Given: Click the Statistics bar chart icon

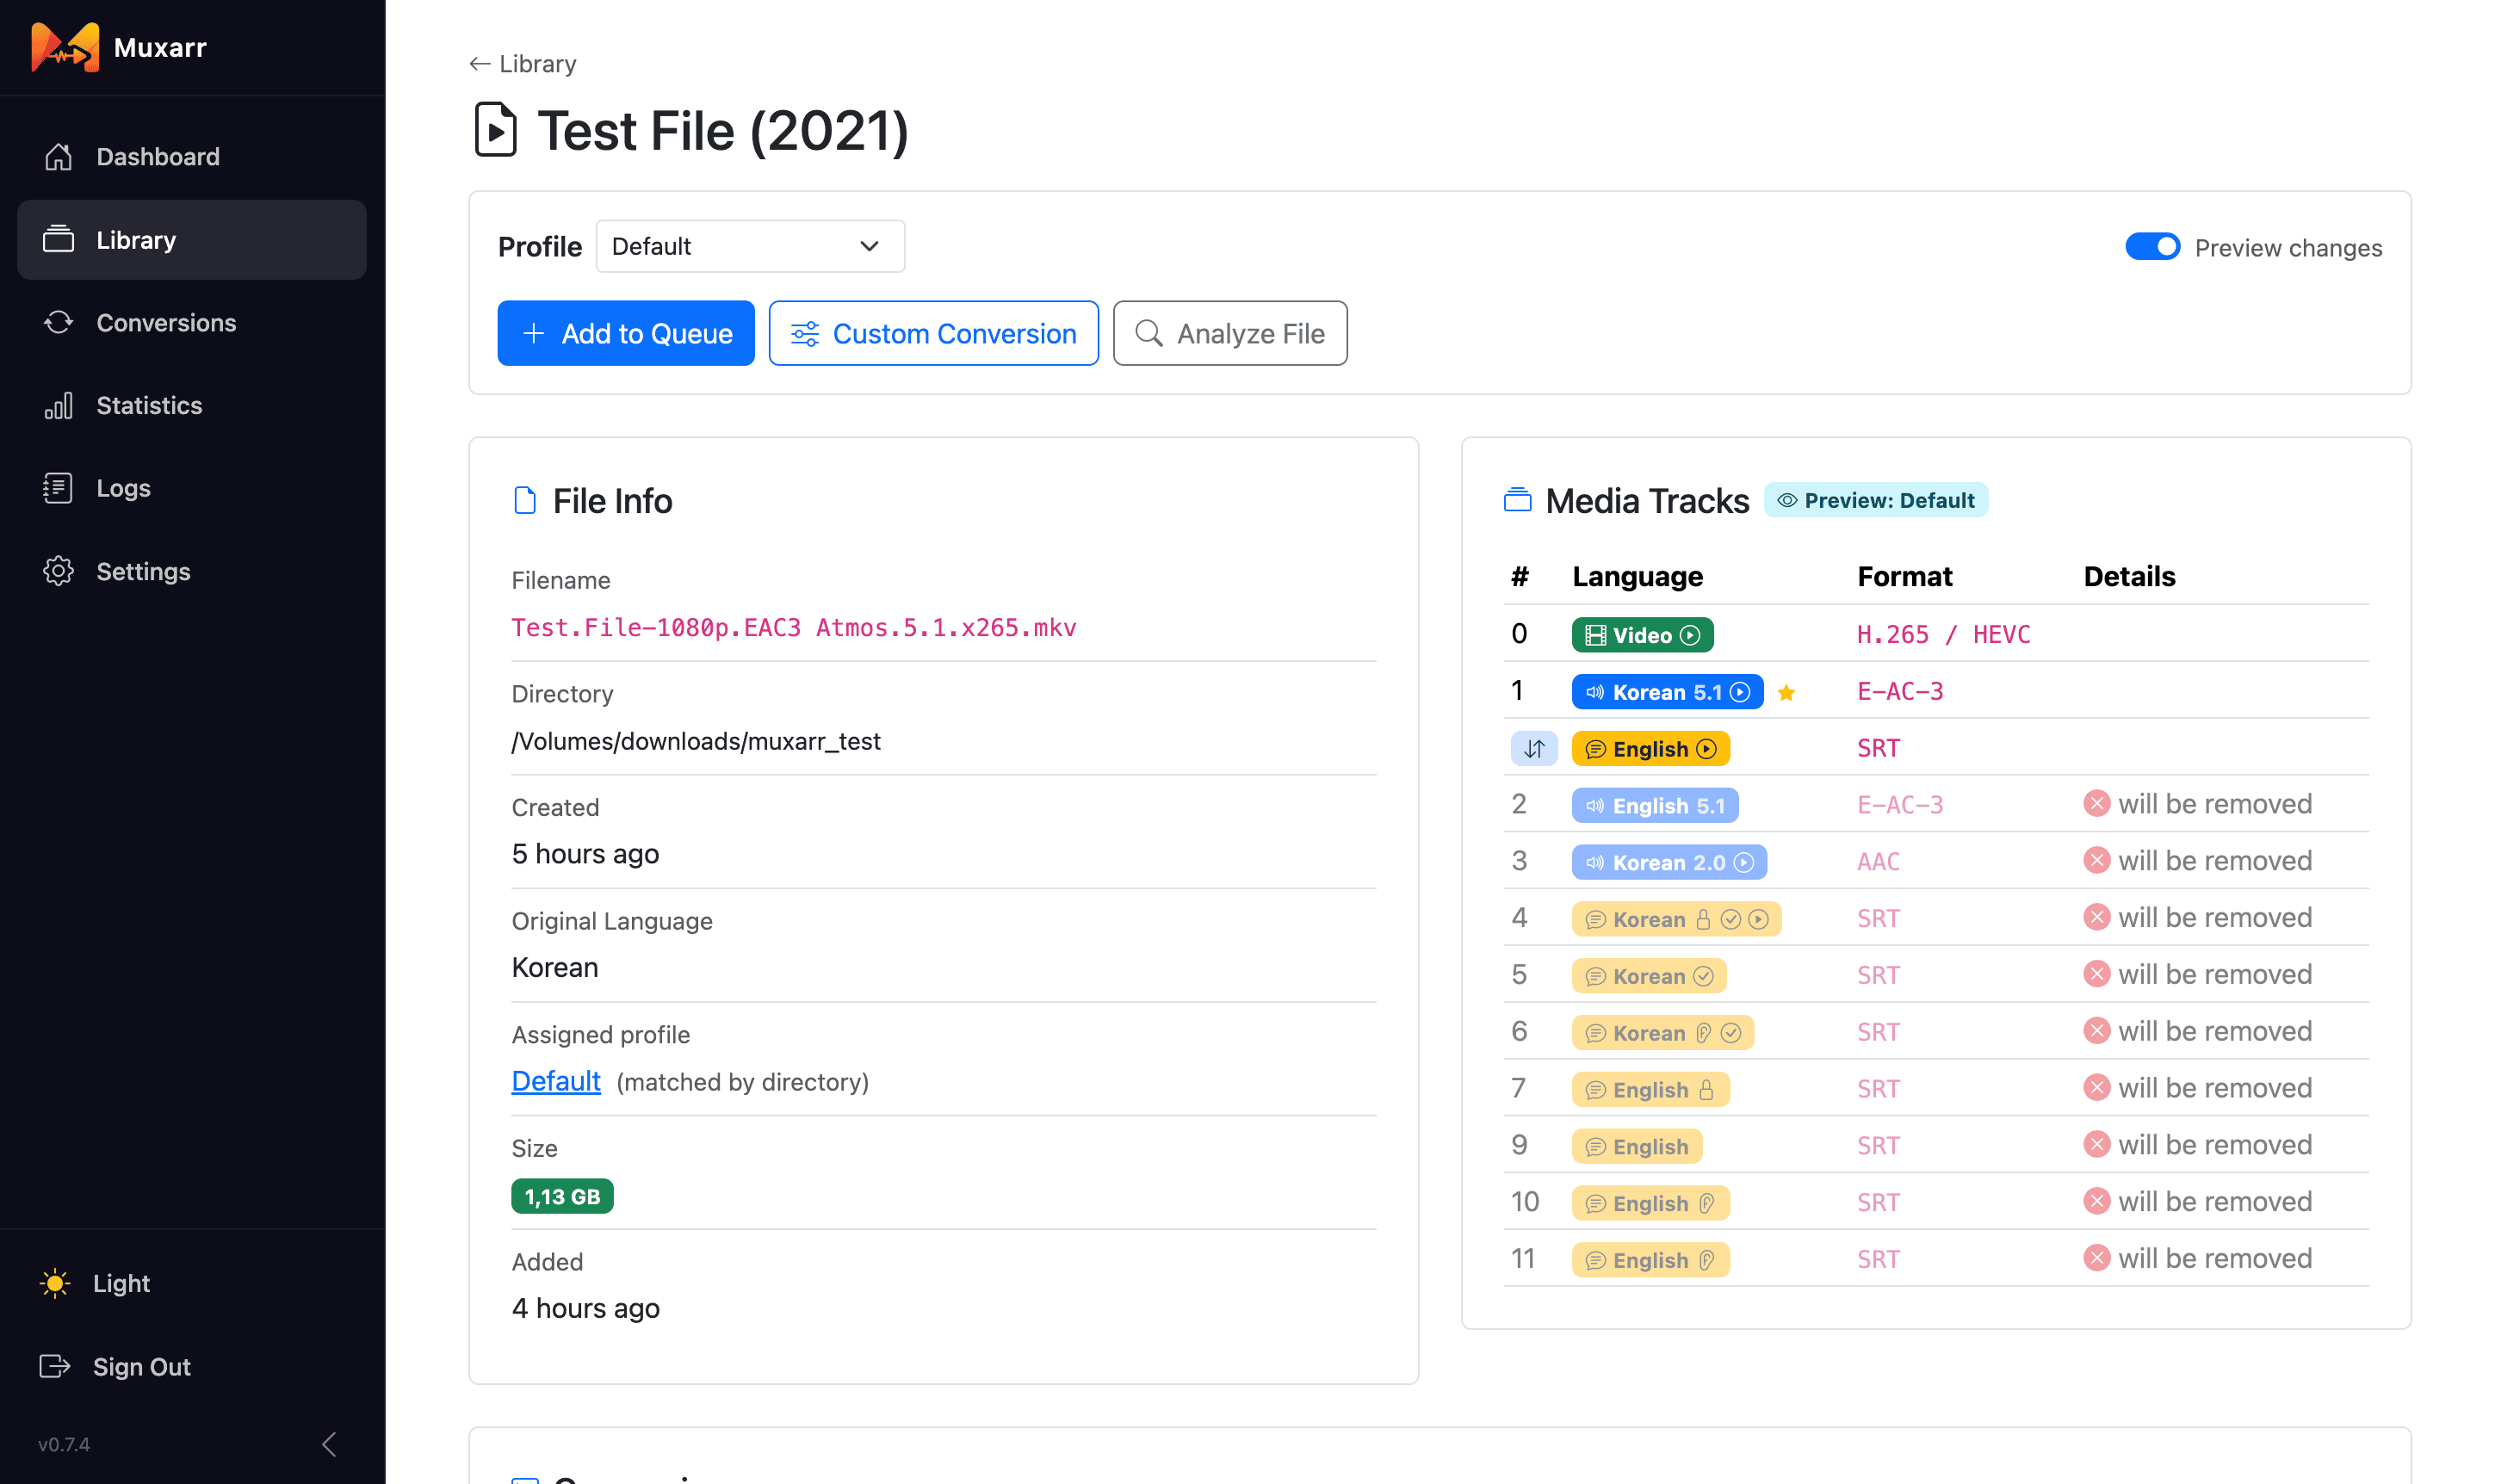Looking at the screenshot, I should pyautogui.click(x=58, y=405).
